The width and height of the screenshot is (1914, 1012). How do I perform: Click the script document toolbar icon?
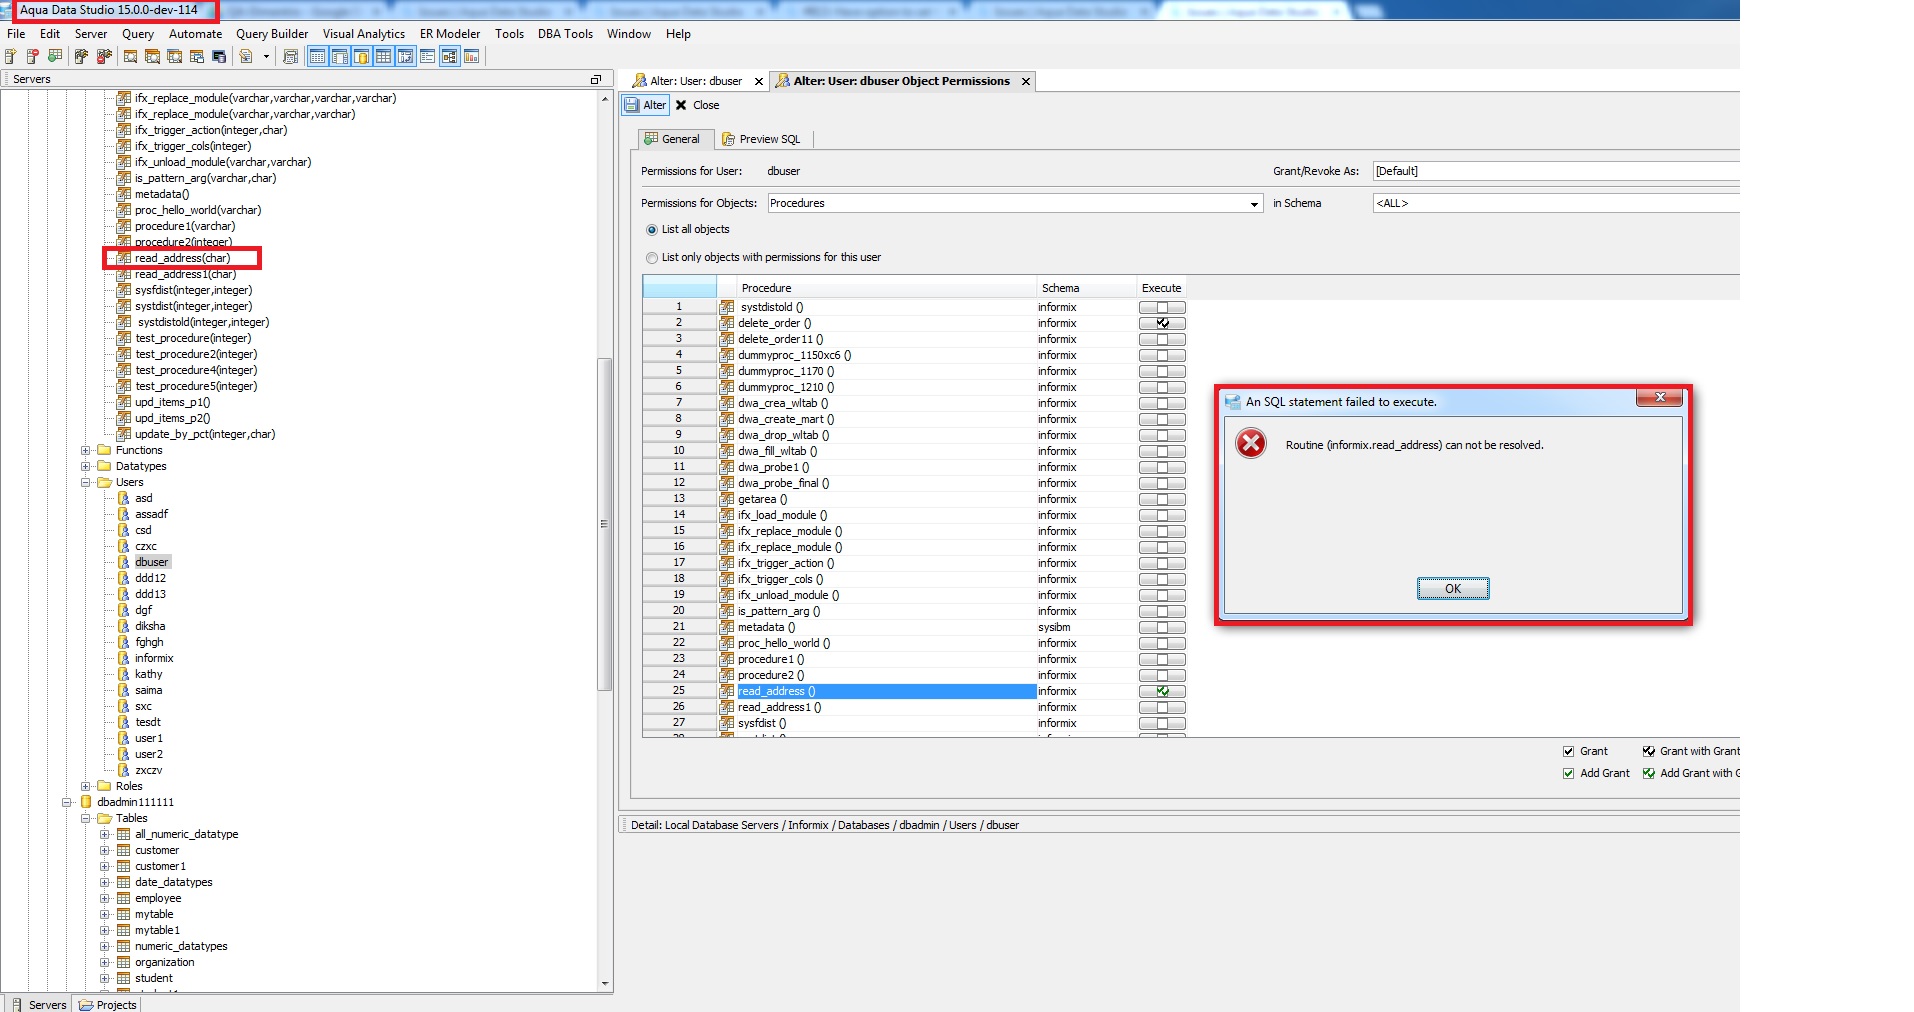point(246,56)
